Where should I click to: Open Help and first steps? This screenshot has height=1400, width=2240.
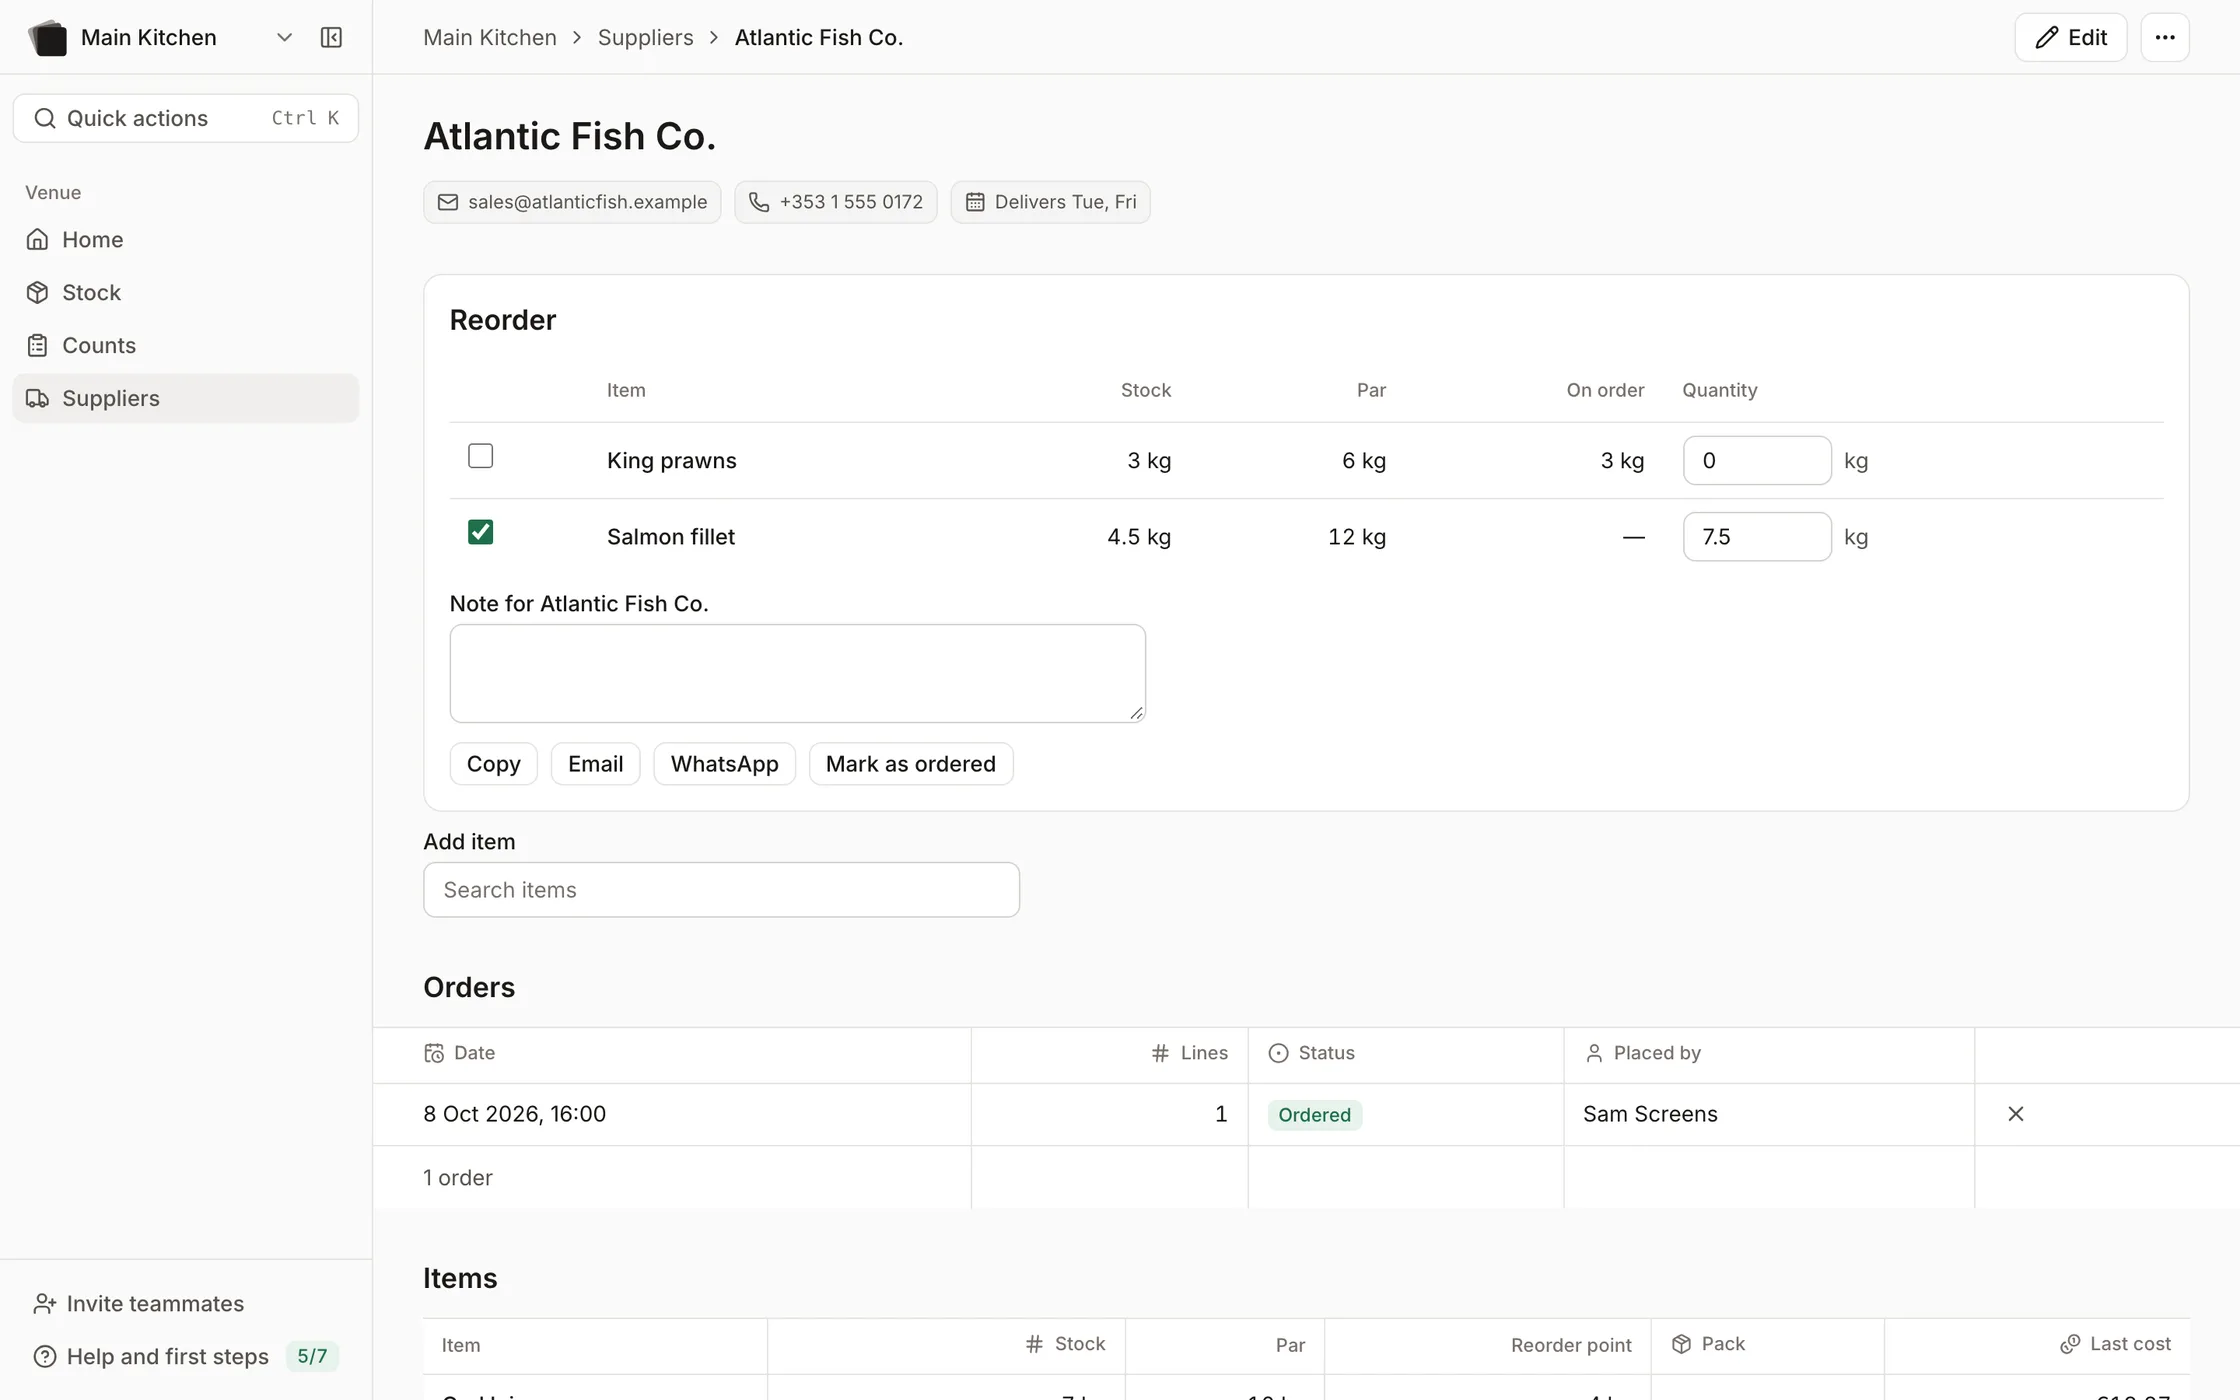point(168,1357)
